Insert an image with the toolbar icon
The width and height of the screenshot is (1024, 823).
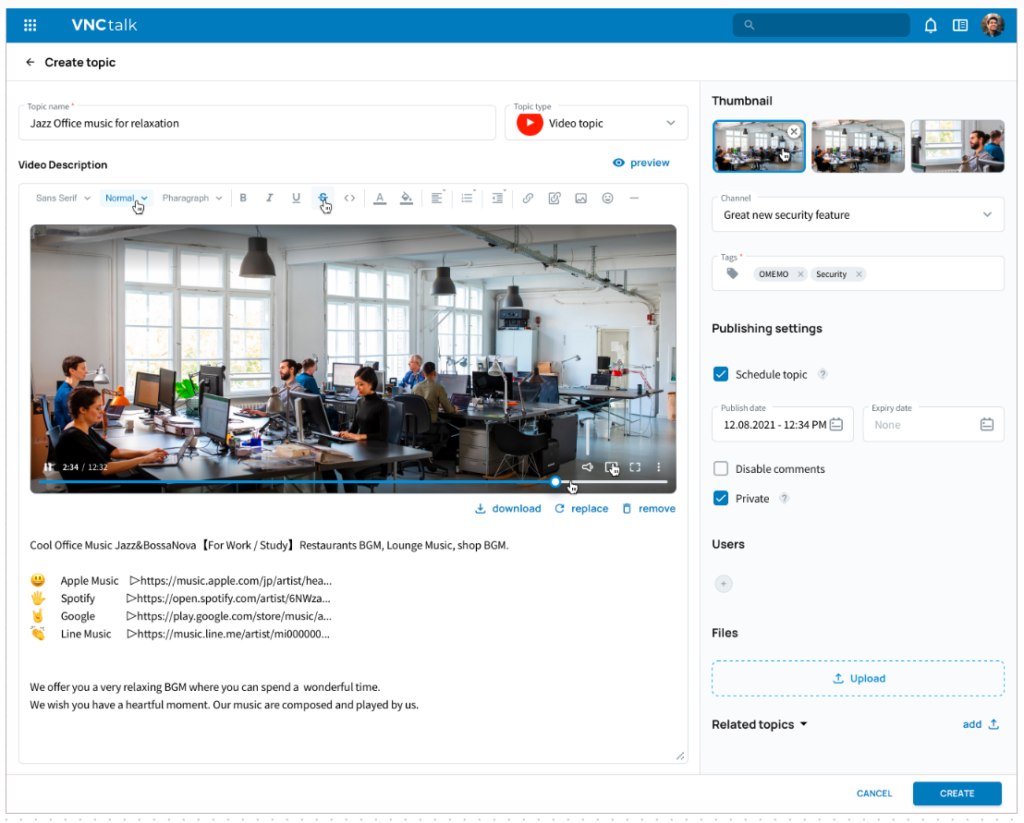[581, 198]
